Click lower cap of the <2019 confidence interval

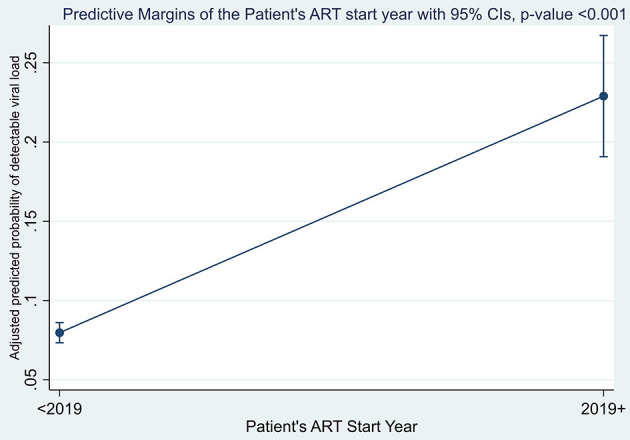[60, 343]
